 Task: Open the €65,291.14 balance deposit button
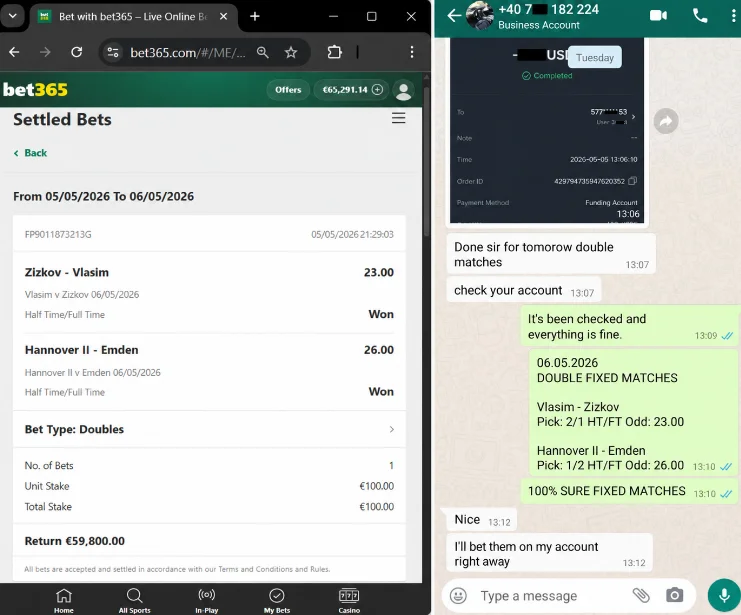coord(352,90)
